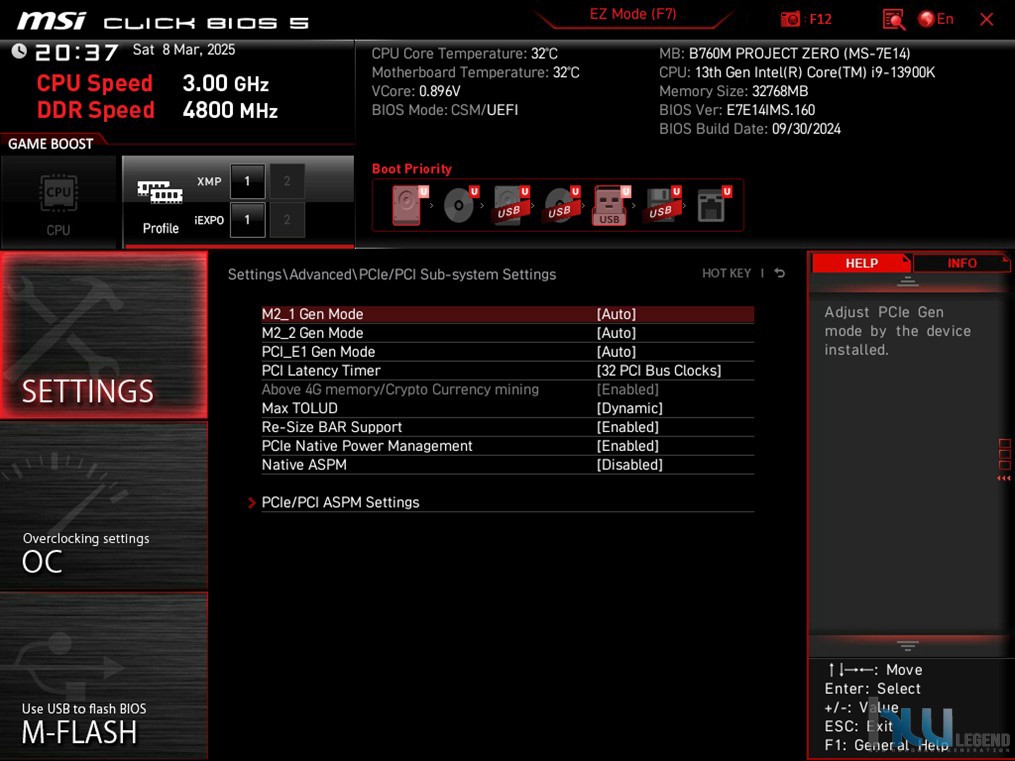This screenshot has width=1015, height=761.
Task: Change PCI Latency Timer [32 PCI Bus Clocks]
Action: coord(659,370)
